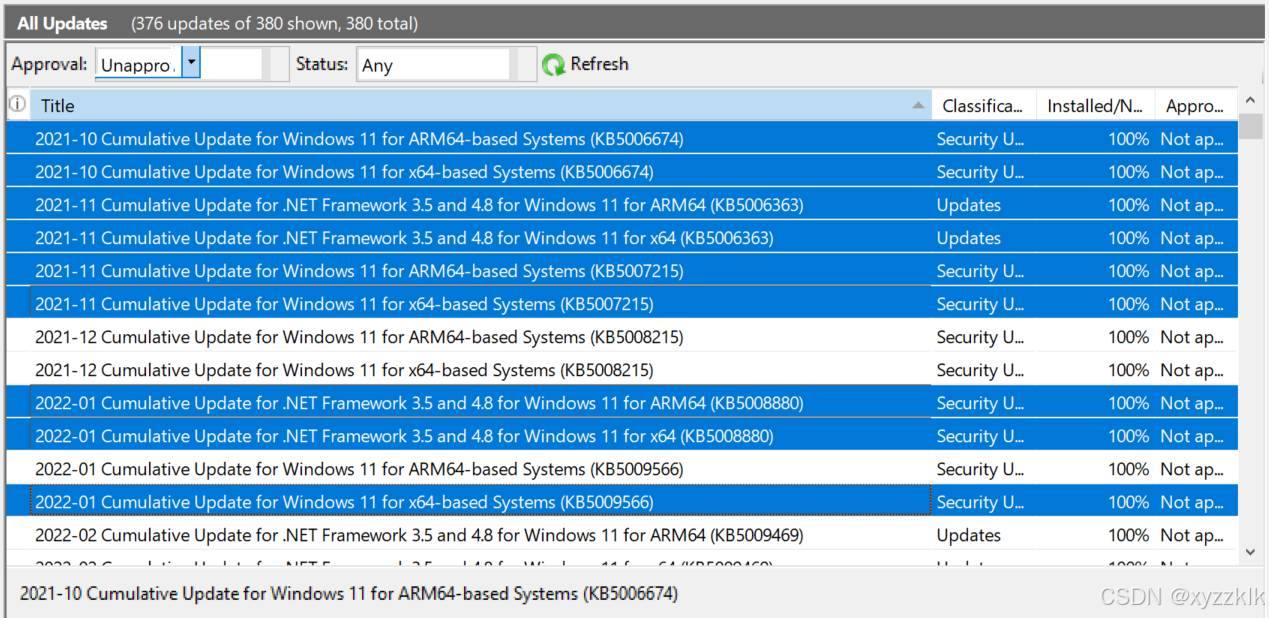The width and height of the screenshot is (1269, 618).
Task: Click the info icon column header
Action: (18, 104)
